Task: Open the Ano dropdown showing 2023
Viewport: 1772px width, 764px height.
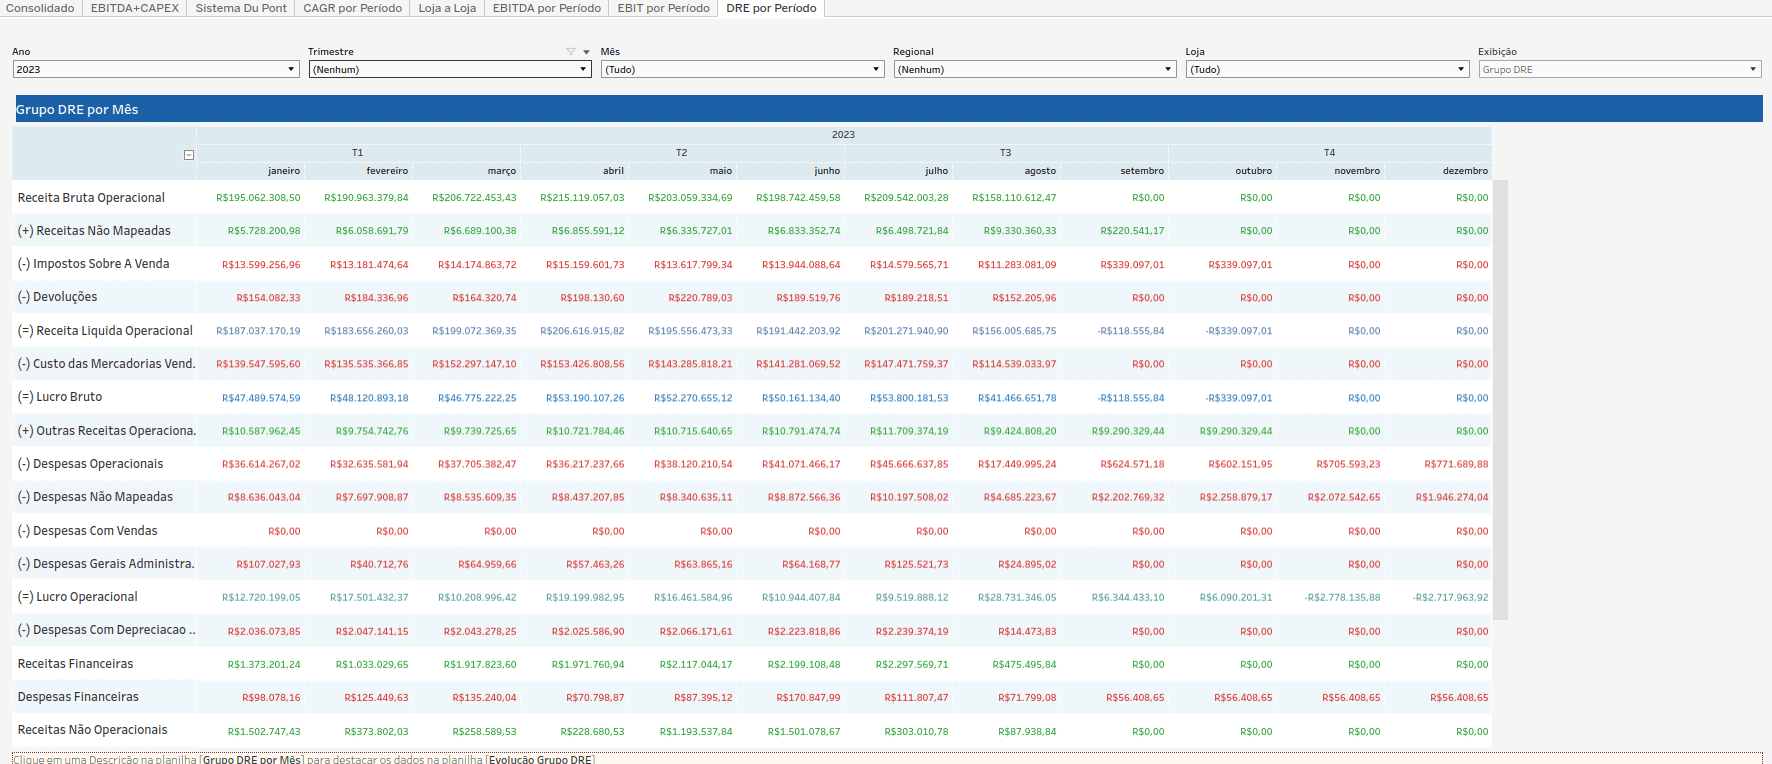Action: (156, 69)
